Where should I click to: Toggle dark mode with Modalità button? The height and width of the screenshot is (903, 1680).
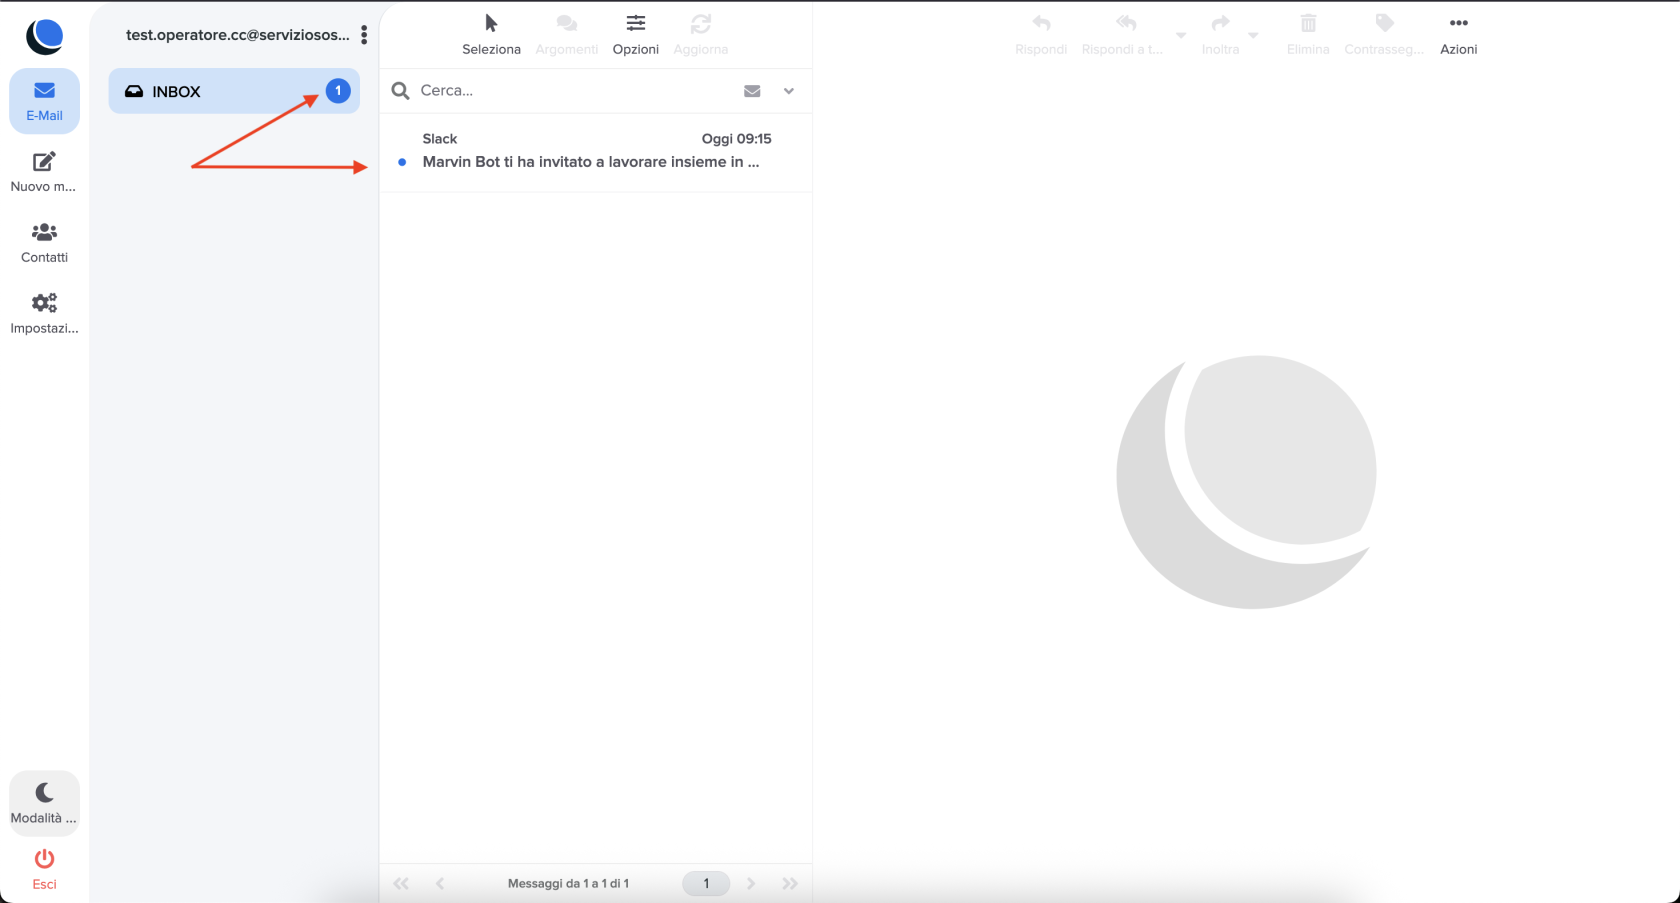pyautogui.click(x=44, y=803)
